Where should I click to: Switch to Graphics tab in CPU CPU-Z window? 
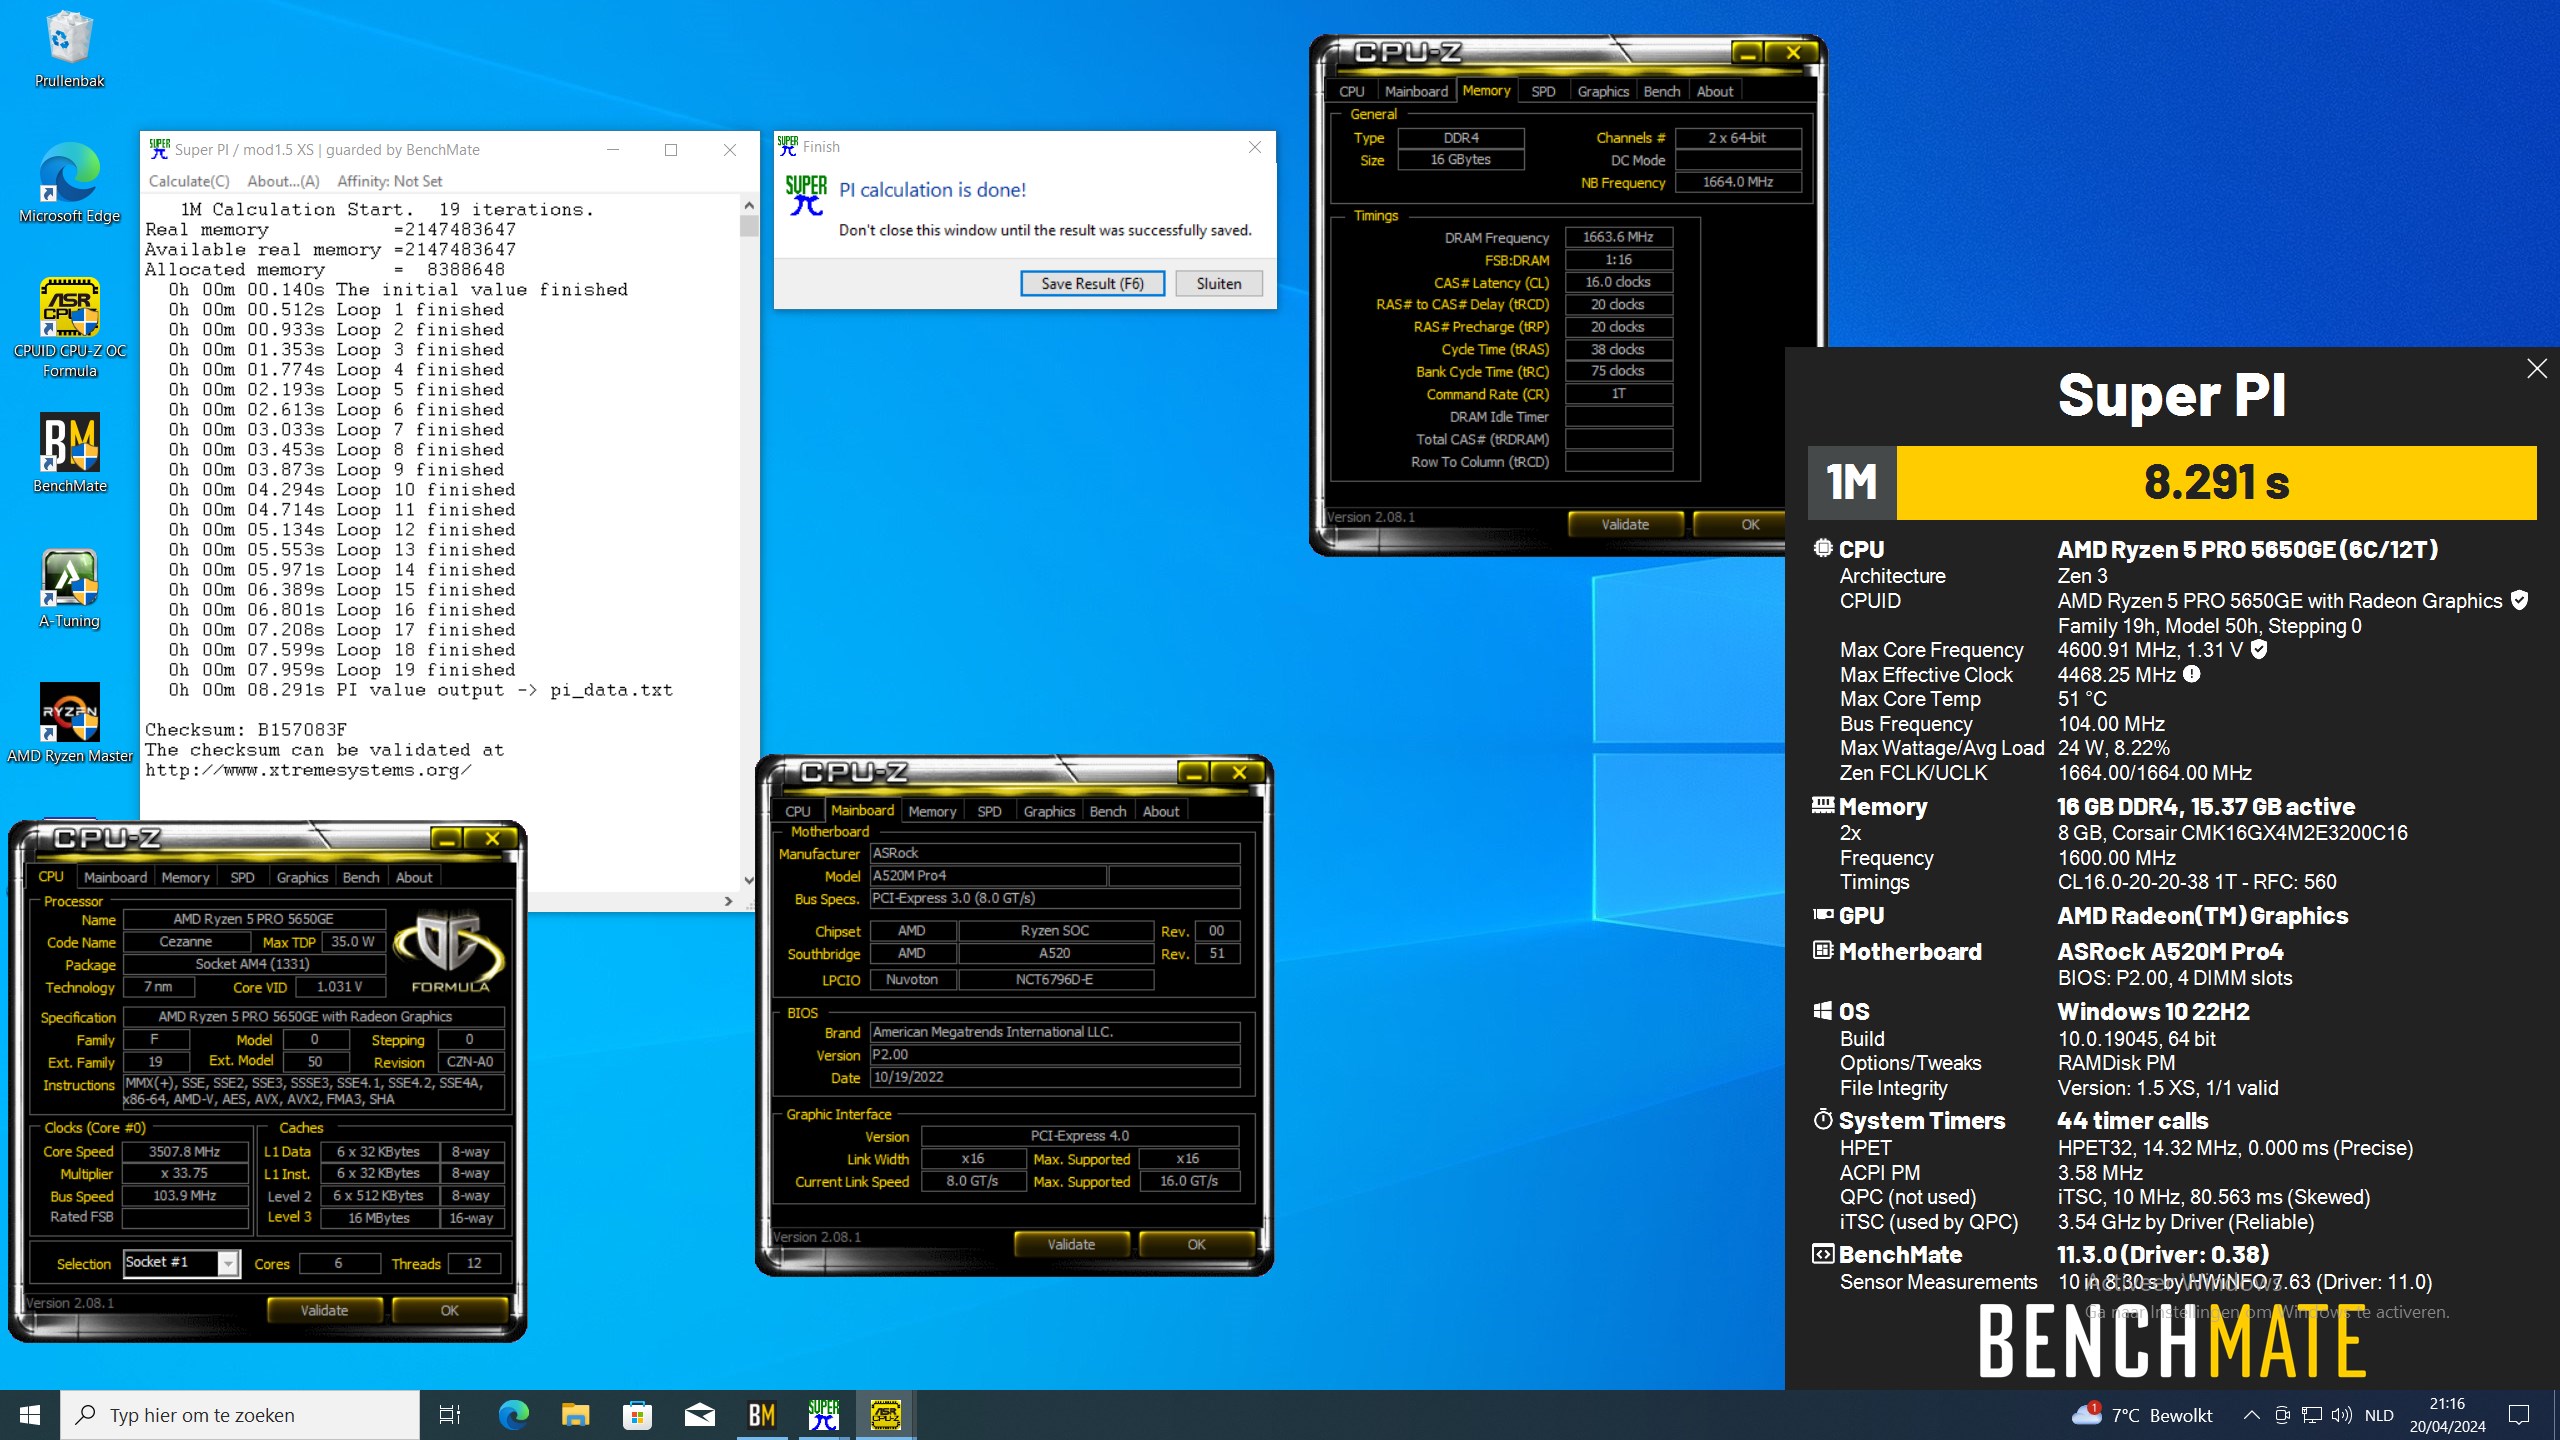point(302,877)
